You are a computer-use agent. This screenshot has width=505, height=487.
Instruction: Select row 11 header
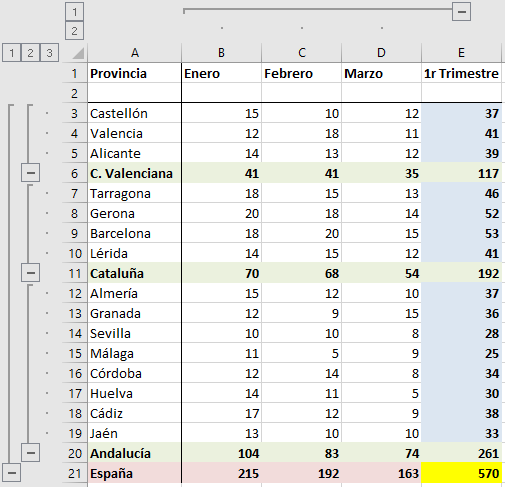point(75,273)
